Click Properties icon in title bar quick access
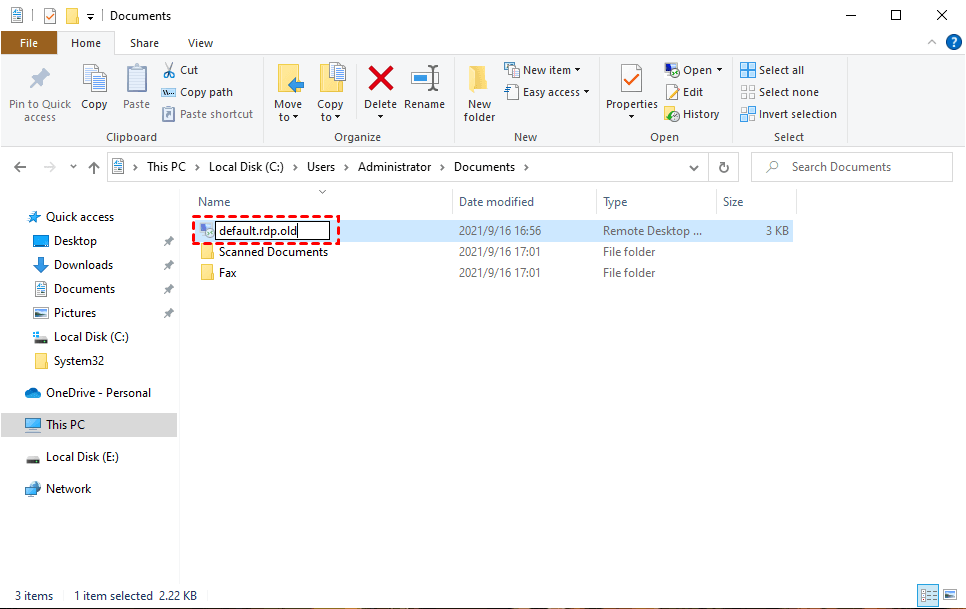This screenshot has height=609, width=966. tap(50, 15)
